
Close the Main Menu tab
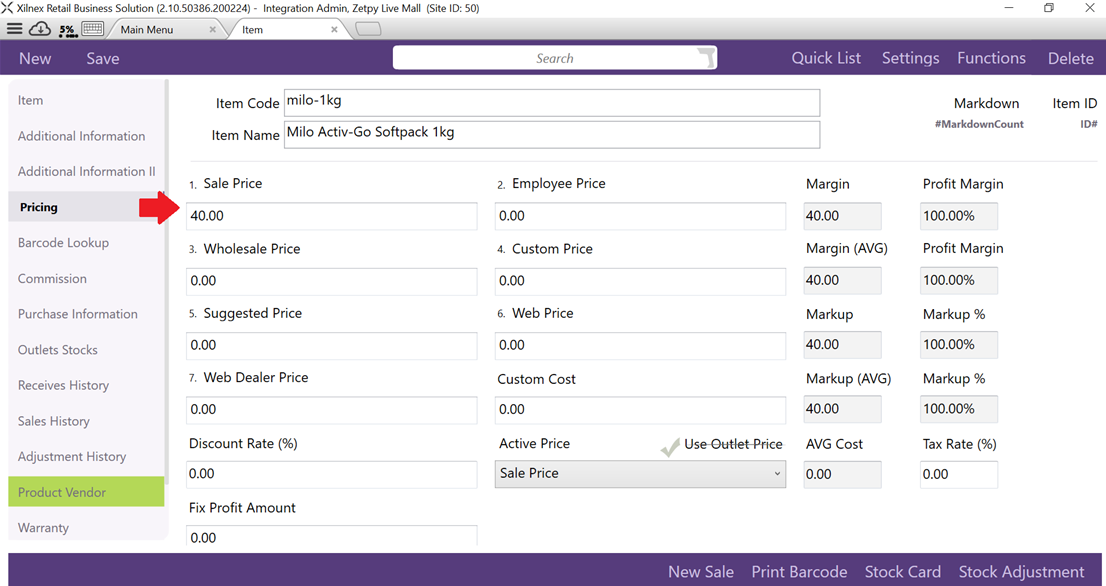tap(213, 30)
